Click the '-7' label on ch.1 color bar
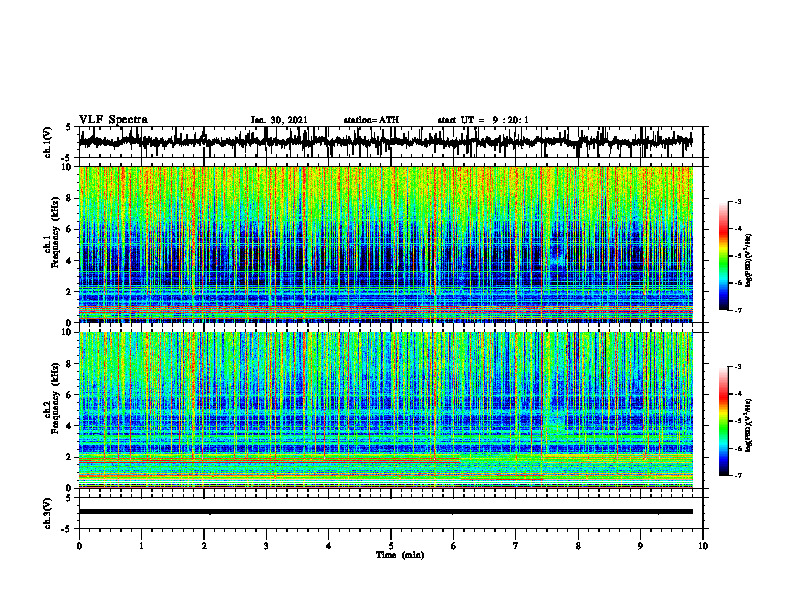Viewport: 792px width, 612px height. click(x=737, y=310)
